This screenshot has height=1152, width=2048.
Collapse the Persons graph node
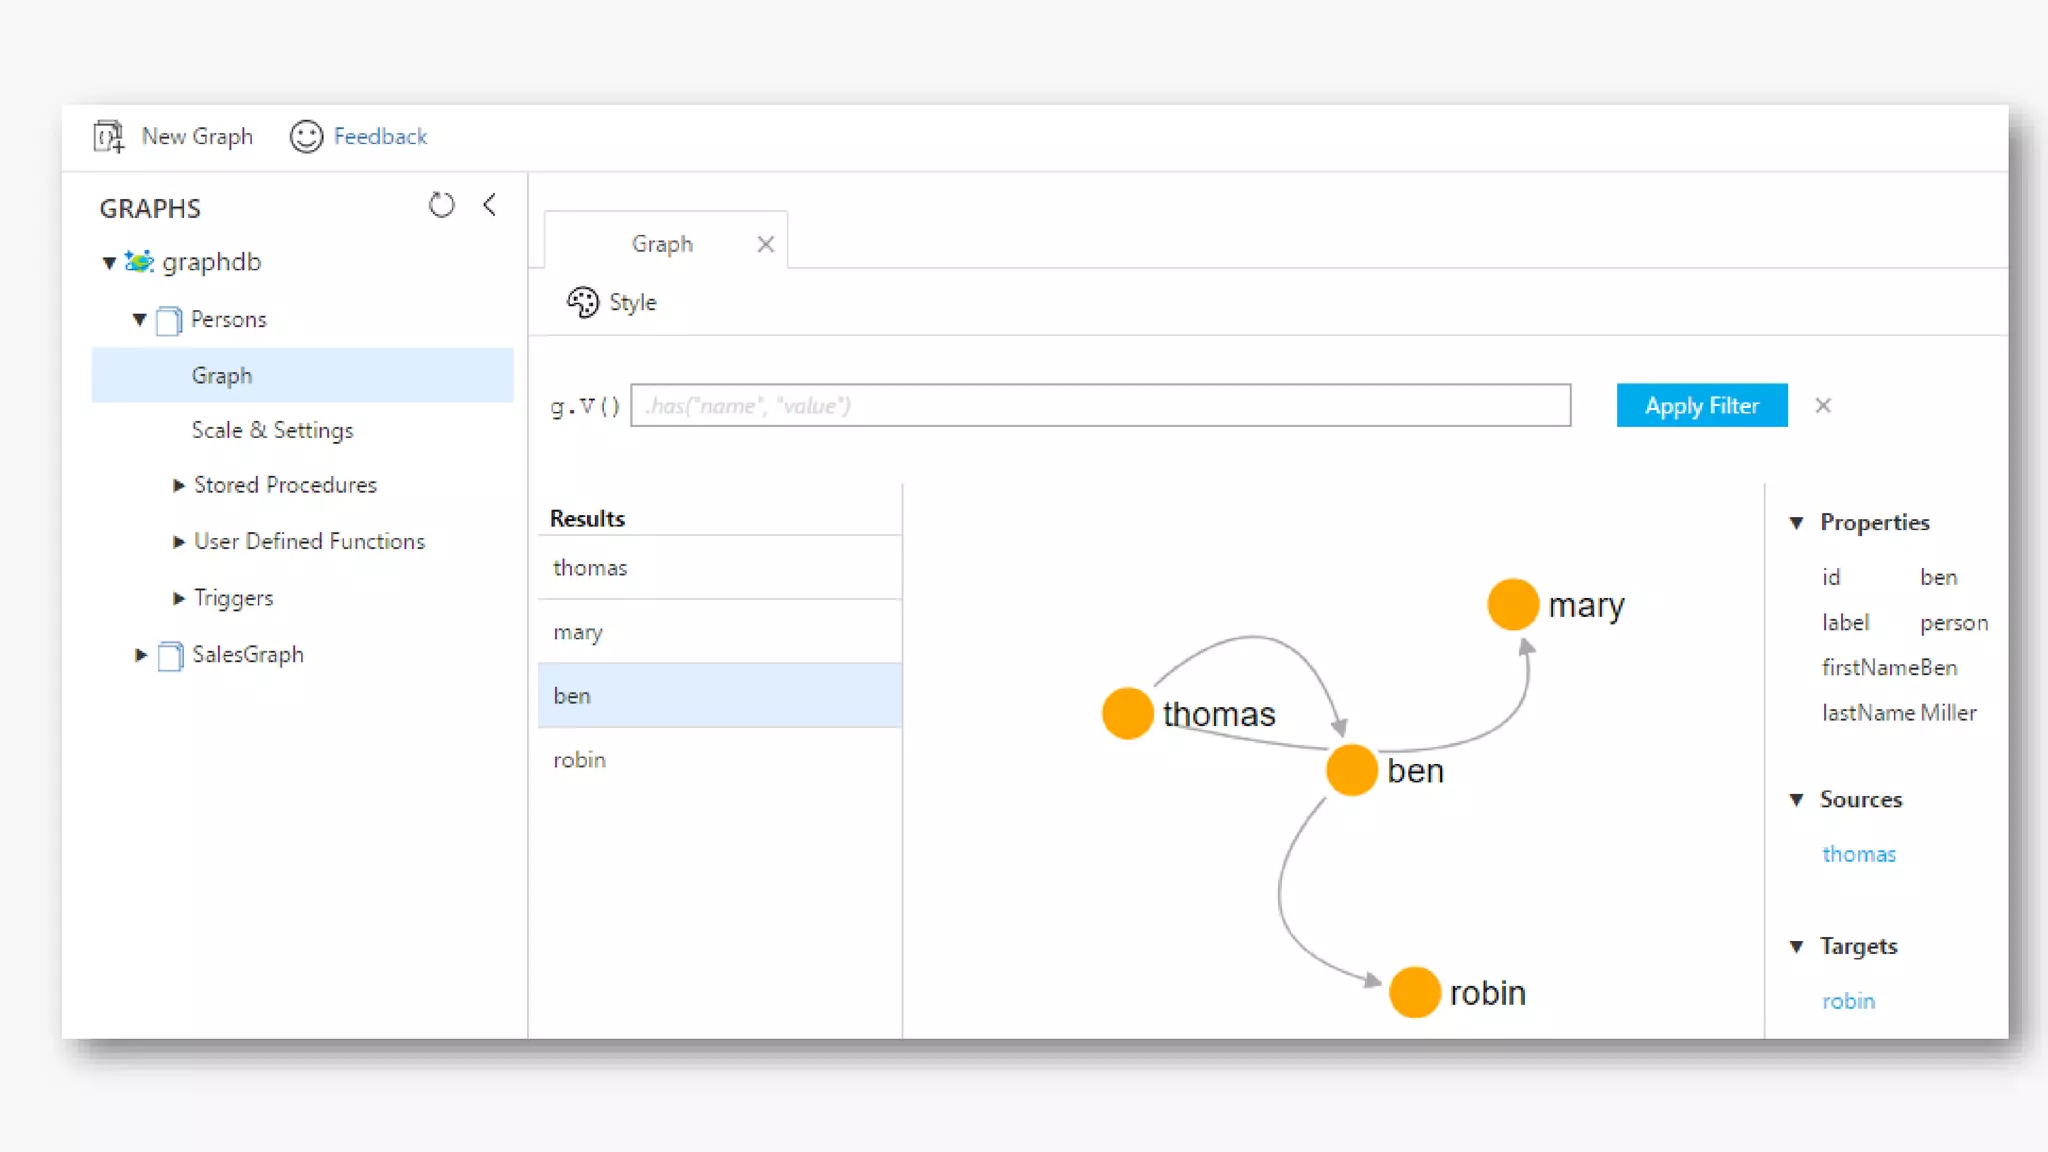[140, 320]
